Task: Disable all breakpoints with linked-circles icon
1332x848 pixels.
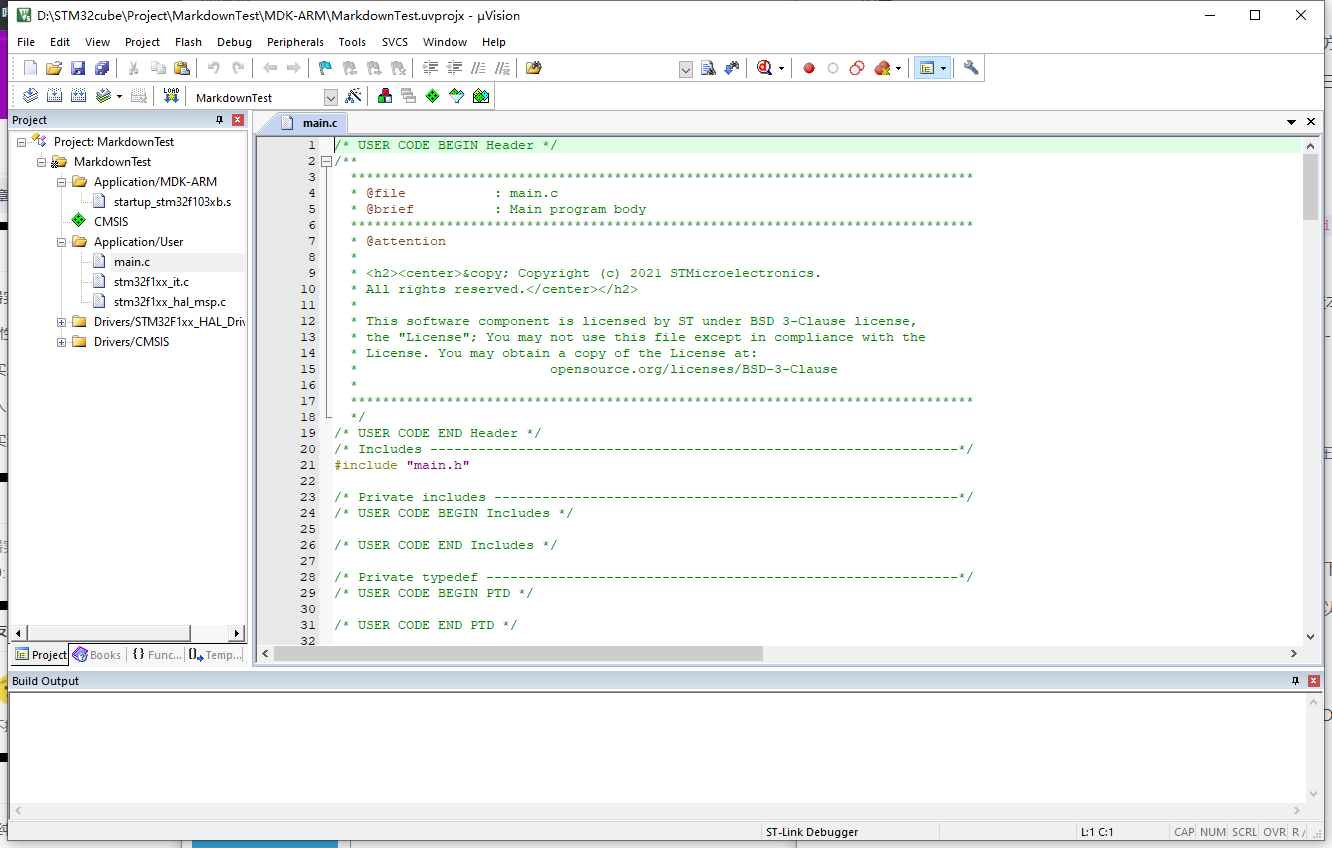Action: [857, 68]
